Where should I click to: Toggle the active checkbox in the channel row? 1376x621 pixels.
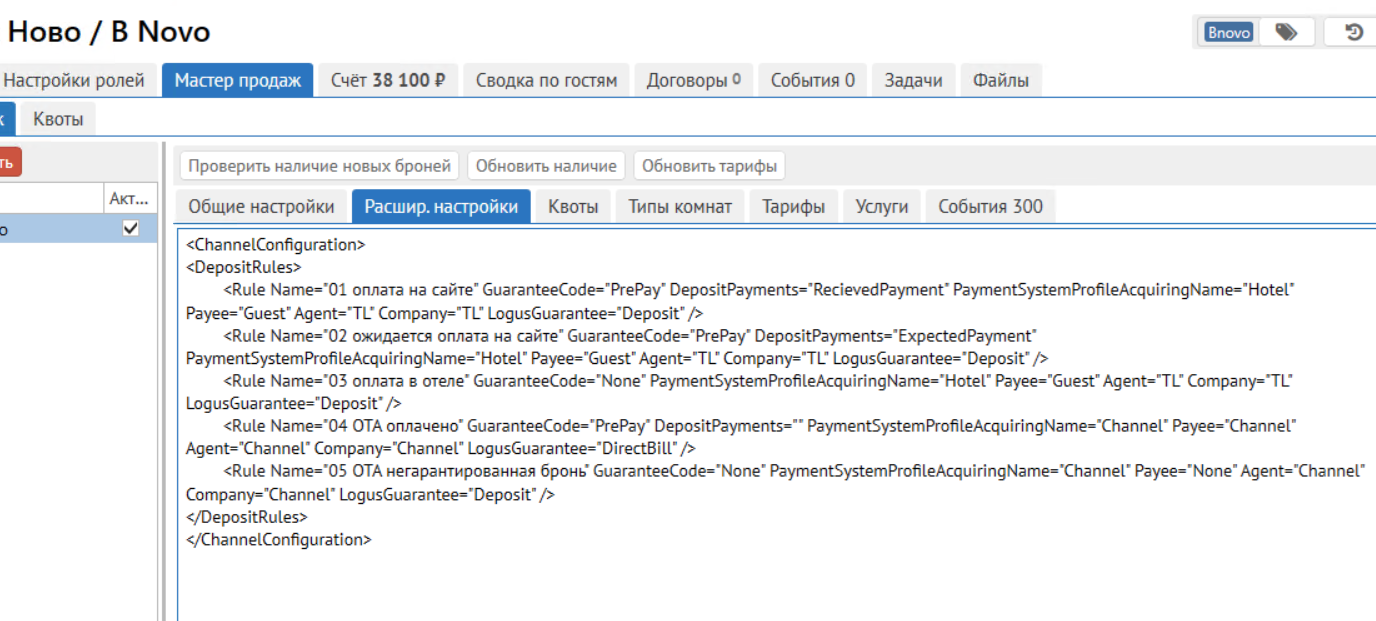(130, 229)
